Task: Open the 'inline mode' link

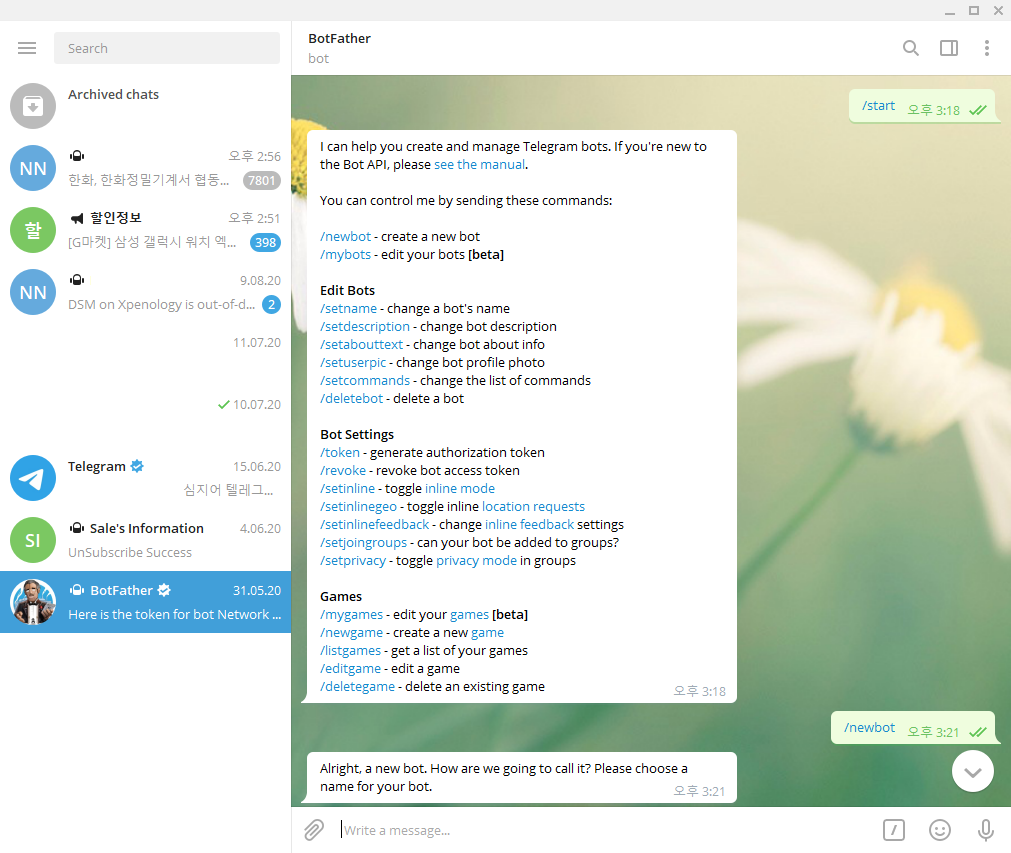Action: [460, 489]
